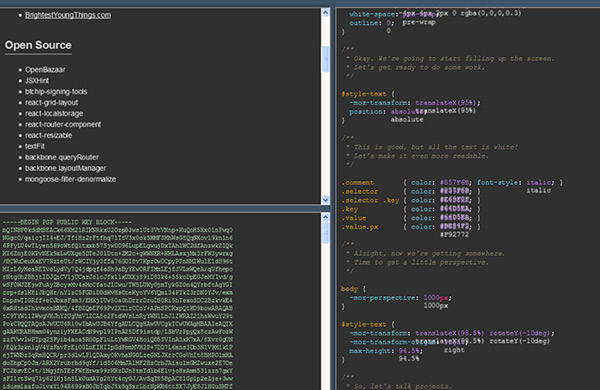
Task: Open the backbone.layoutManager link
Action: click(65, 168)
